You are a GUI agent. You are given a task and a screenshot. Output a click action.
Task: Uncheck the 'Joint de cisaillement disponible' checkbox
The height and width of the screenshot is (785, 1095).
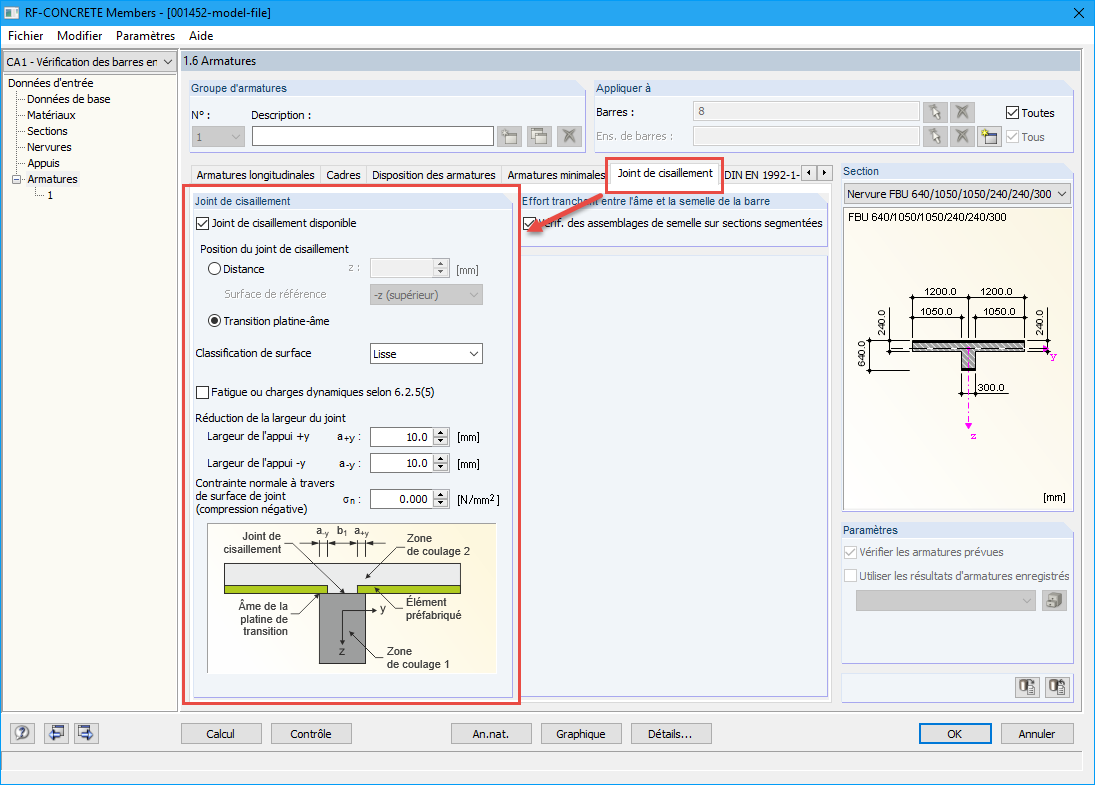202,224
